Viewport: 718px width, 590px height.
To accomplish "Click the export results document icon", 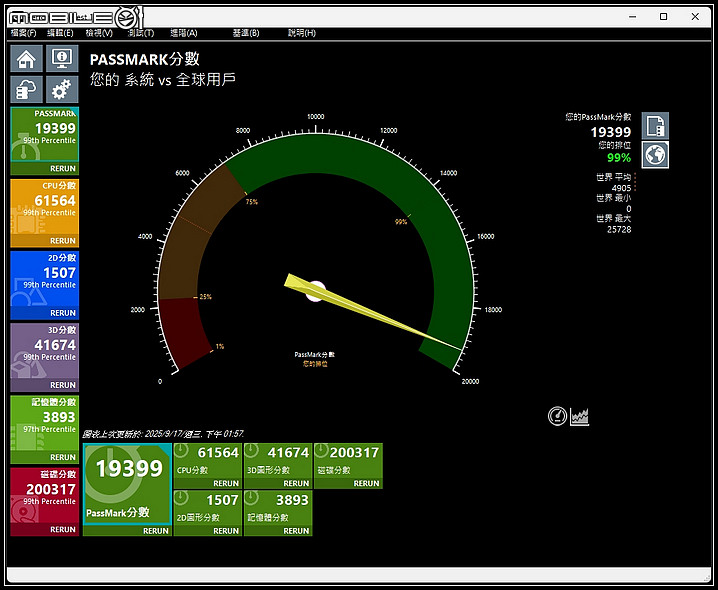I will [655, 126].
